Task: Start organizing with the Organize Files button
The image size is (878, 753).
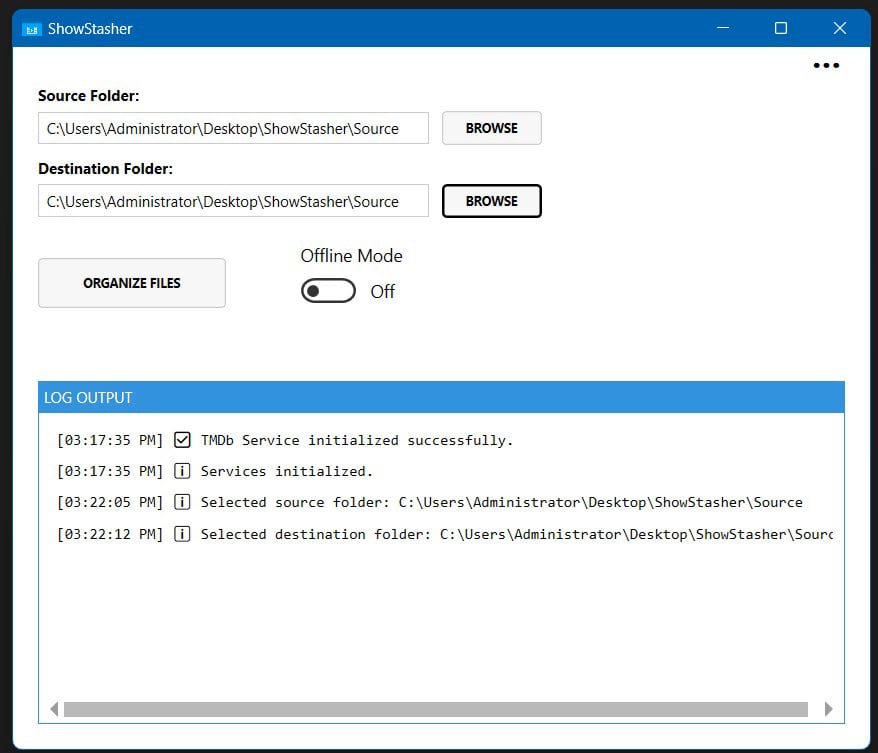Action: tap(132, 283)
